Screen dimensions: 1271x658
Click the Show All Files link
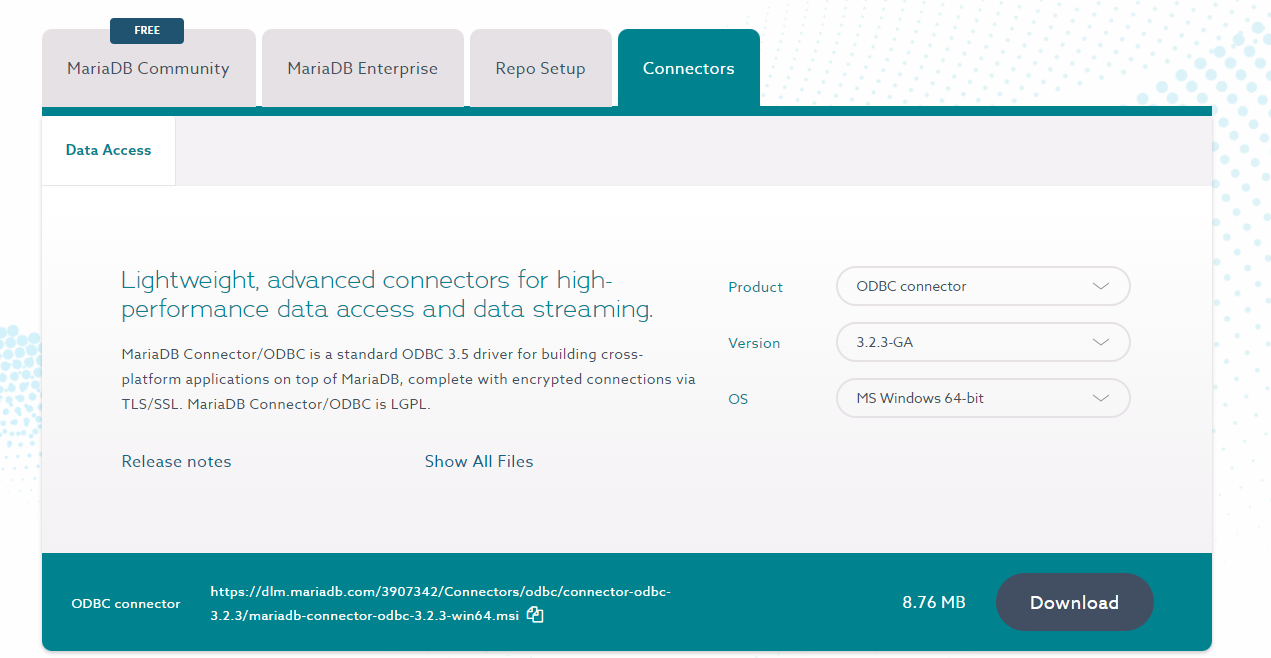479,461
